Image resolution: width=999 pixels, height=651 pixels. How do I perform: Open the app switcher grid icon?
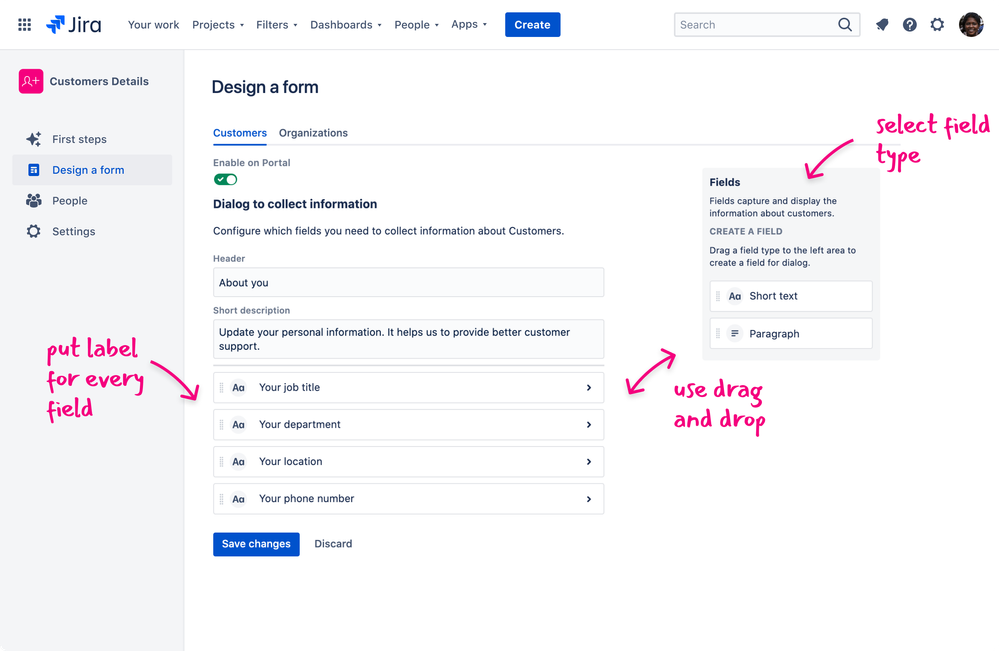coord(22,24)
